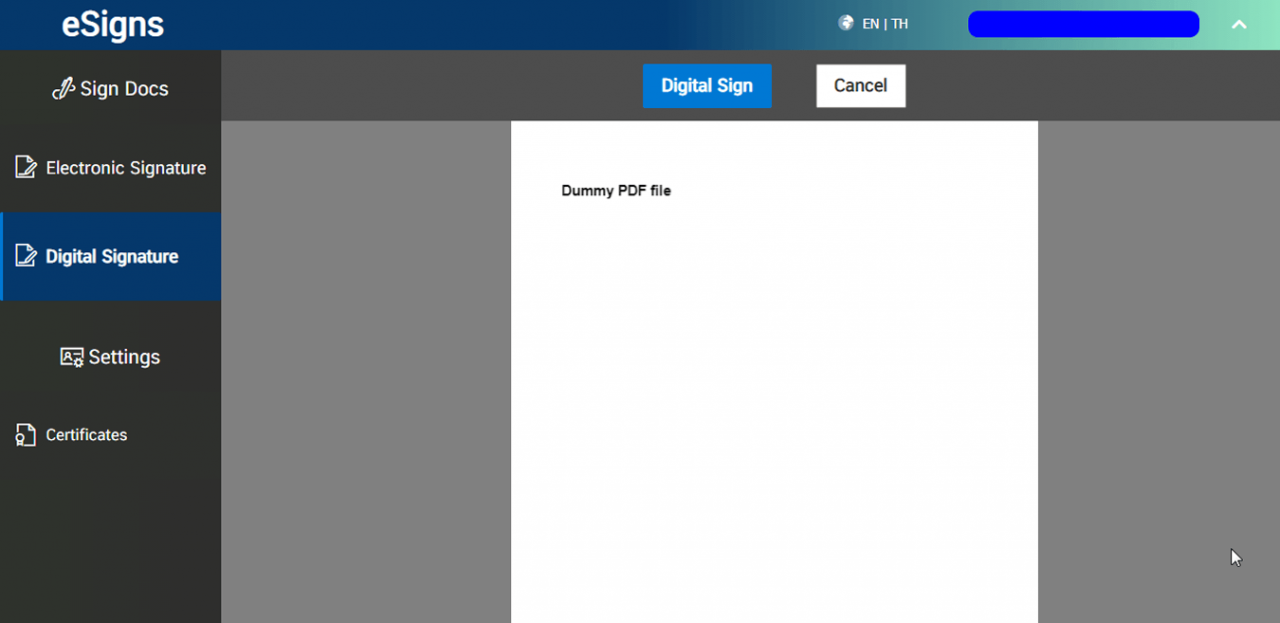Image resolution: width=1280 pixels, height=623 pixels.
Task: Click the Digital Sign button
Action: [x=707, y=86]
